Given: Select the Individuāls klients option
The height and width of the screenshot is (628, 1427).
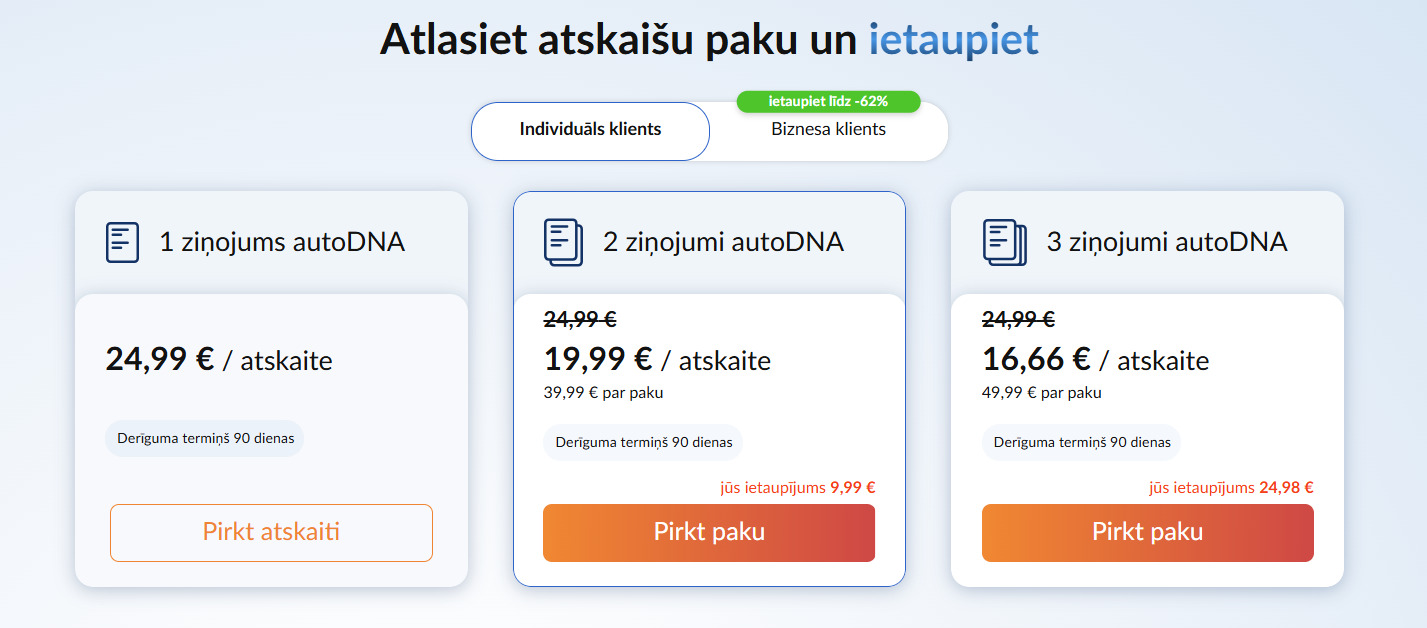Looking at the screenshot, I should (x=590, y=130).
